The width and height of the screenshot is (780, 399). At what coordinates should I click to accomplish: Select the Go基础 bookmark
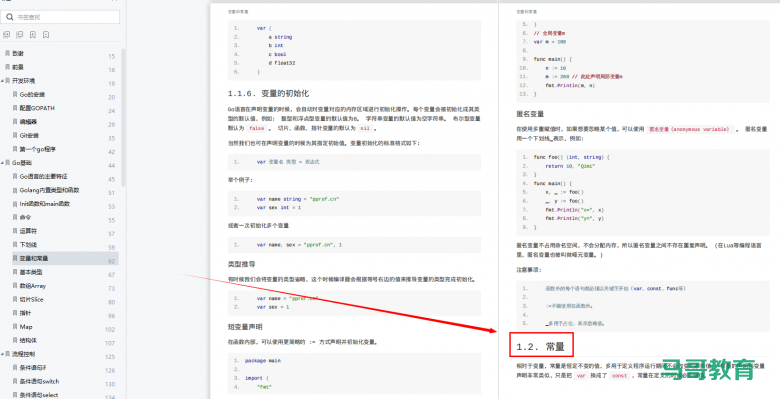22,163
